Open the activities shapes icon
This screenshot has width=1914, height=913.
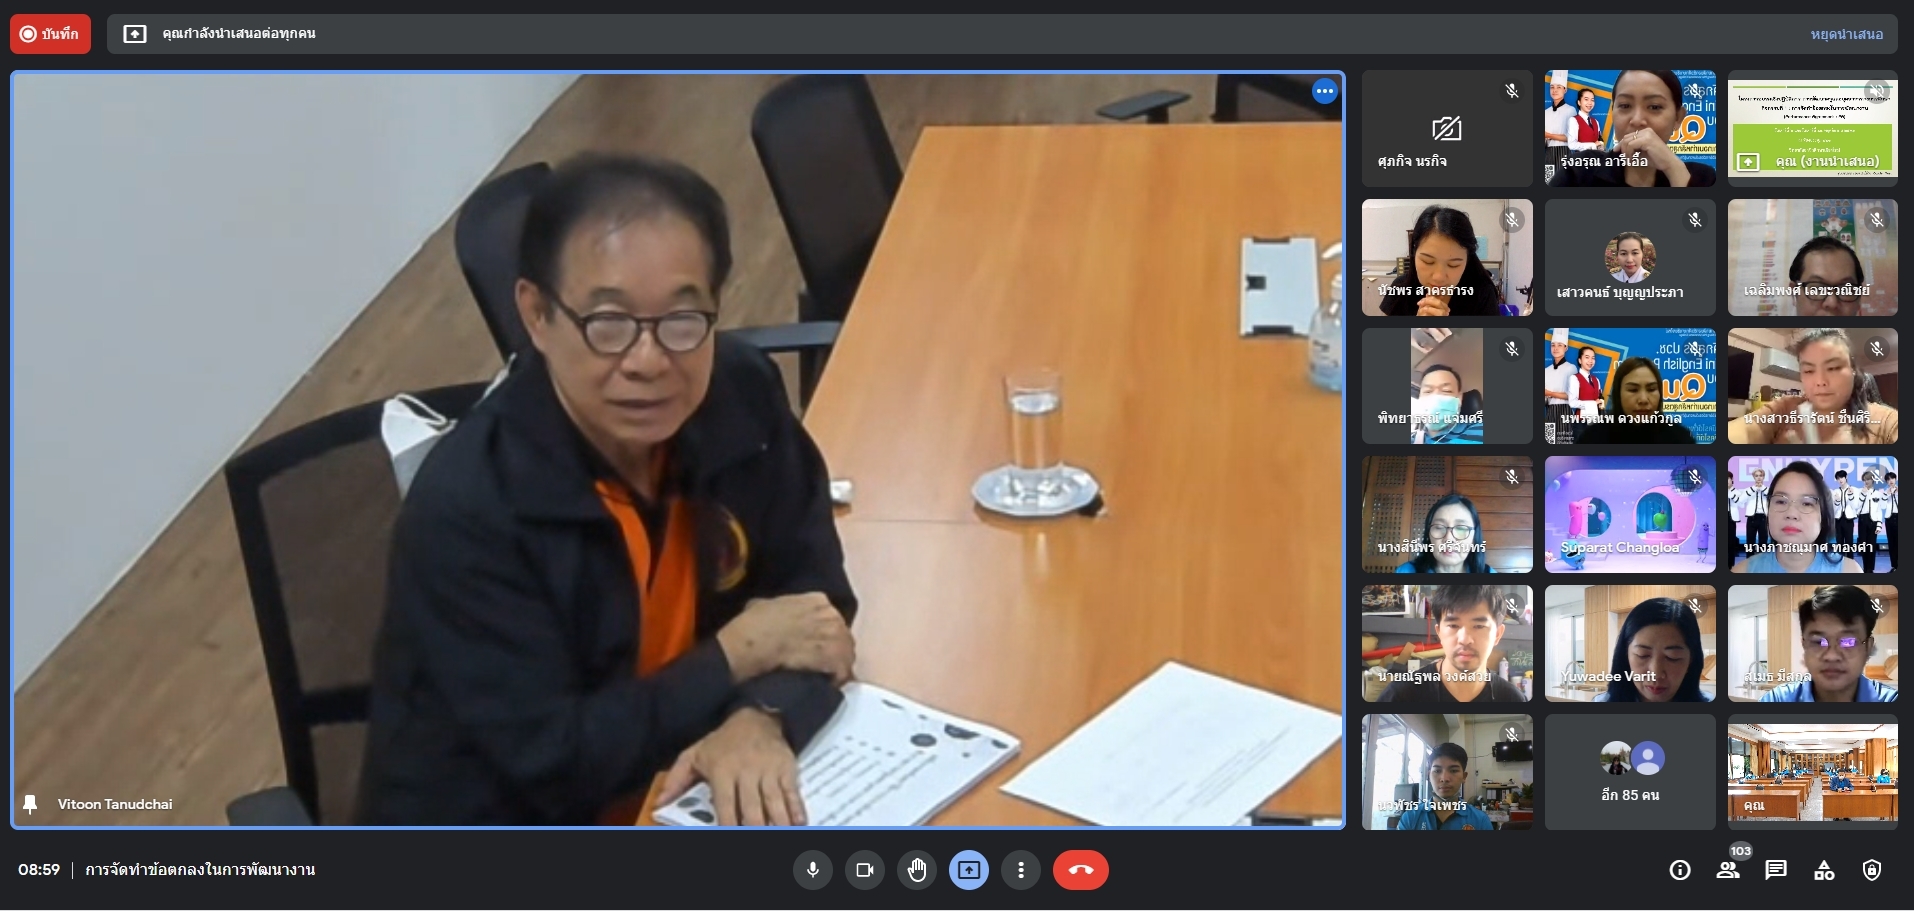pos(1824,870)
